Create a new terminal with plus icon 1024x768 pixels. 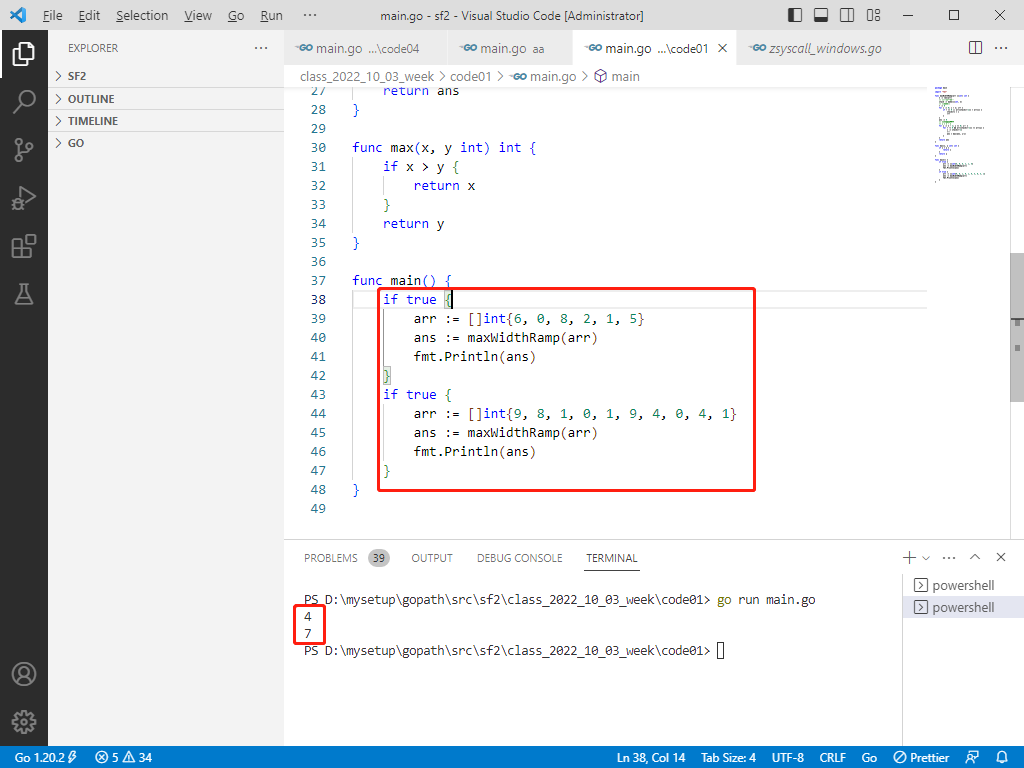point(908,558)
